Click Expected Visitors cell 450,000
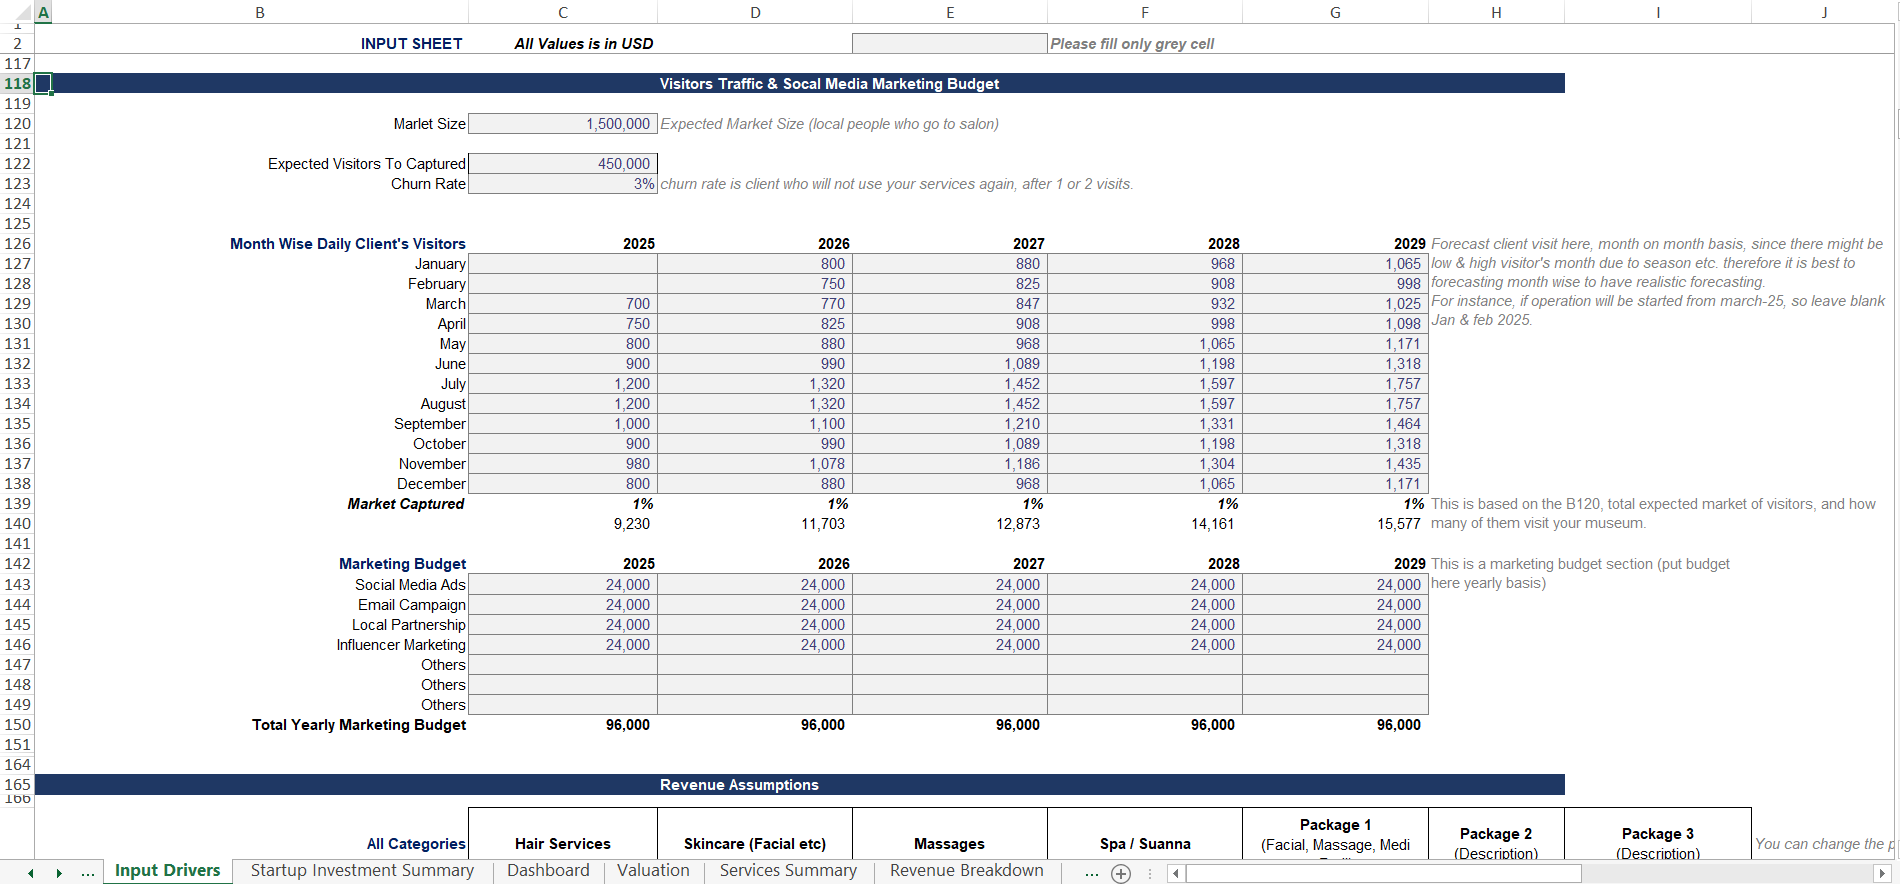The image size is (1900, 884). [563, 164]
